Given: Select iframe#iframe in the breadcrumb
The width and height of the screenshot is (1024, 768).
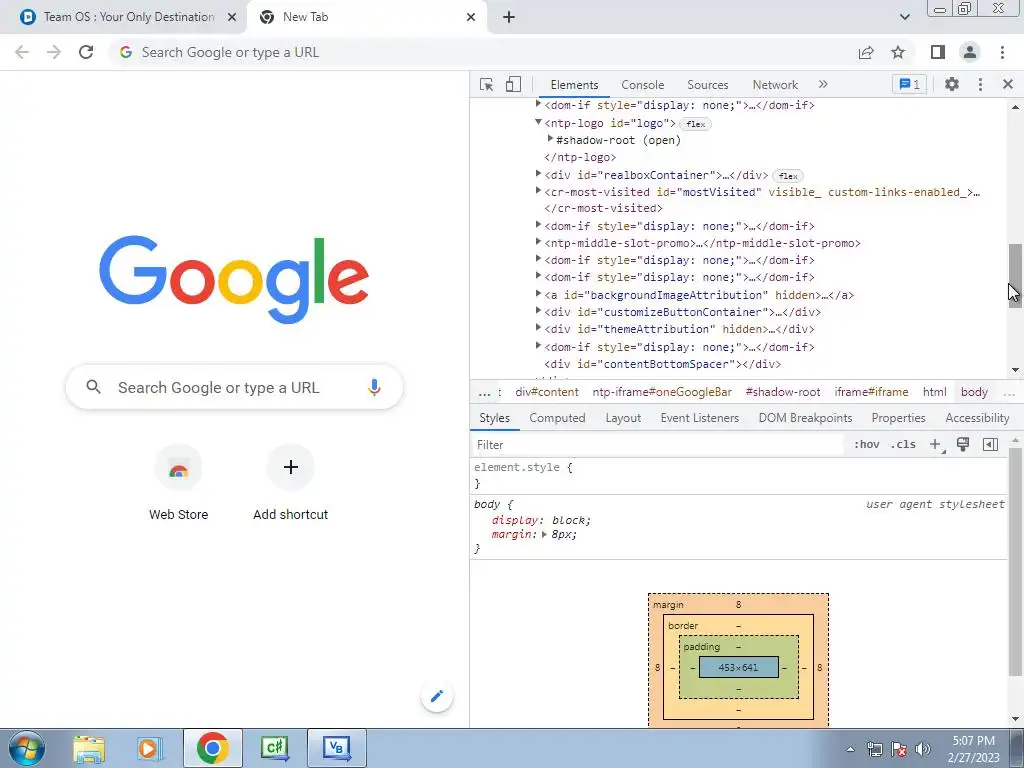Looking at the screenshot, I should [x=871, y=392].
